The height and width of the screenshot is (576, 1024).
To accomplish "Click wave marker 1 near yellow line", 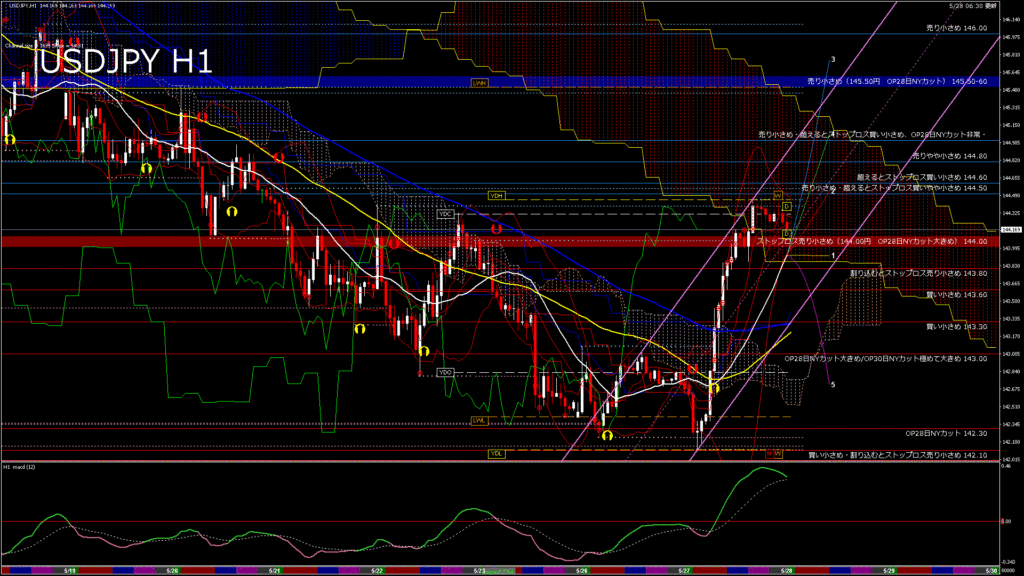I will coord(833,255).
